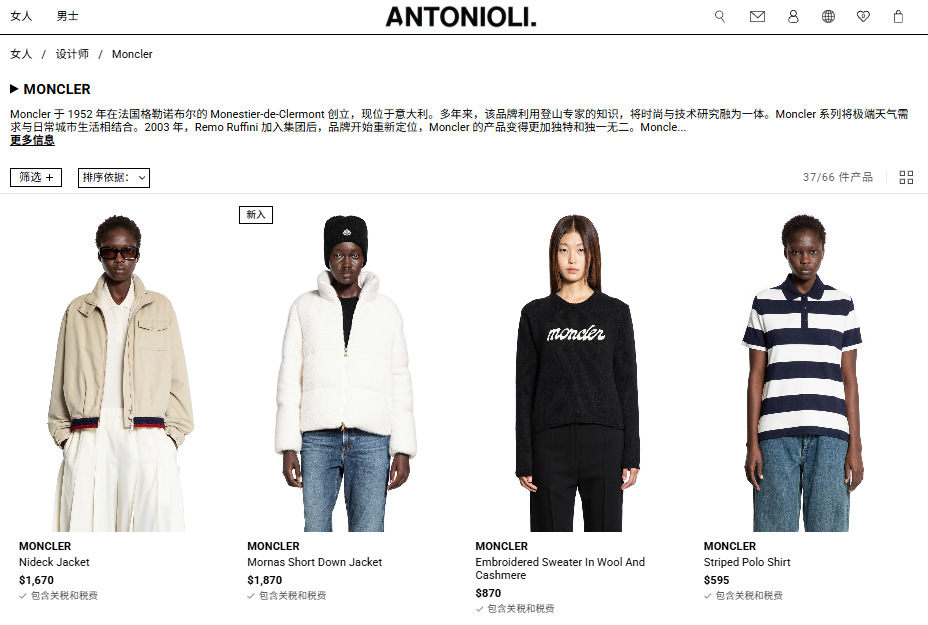Open the Striped Polo Shirt title link
This screenshot has width=928, height=625.
click(747, 562)
